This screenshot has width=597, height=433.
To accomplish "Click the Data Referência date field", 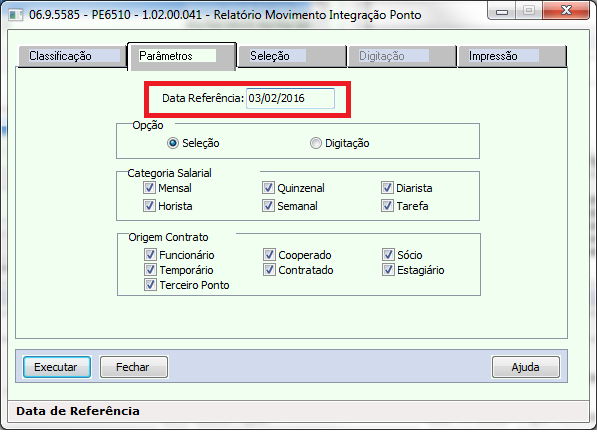I will click(291, 99).
